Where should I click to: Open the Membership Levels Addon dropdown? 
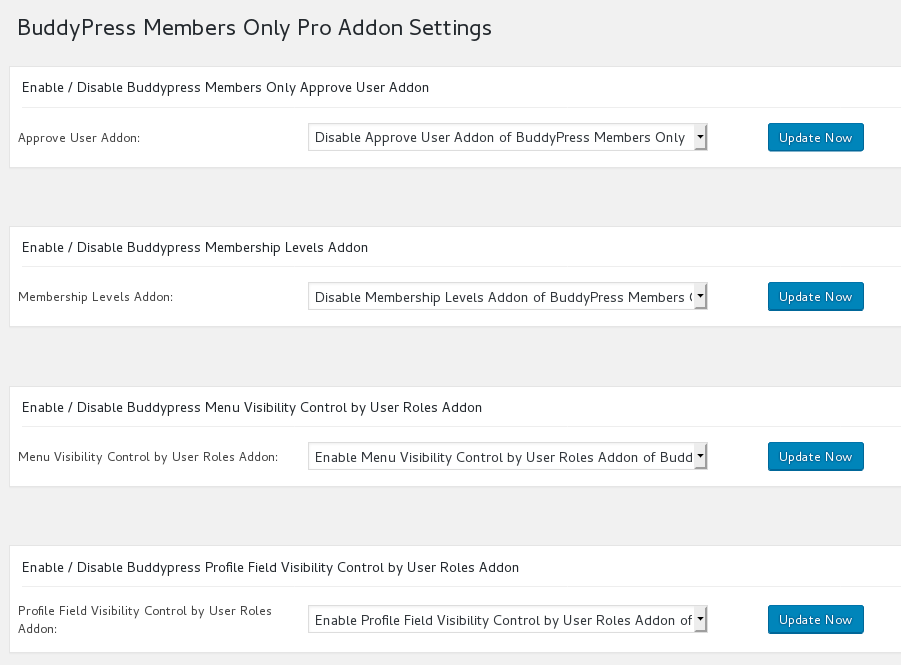click(x=500, y=296)
